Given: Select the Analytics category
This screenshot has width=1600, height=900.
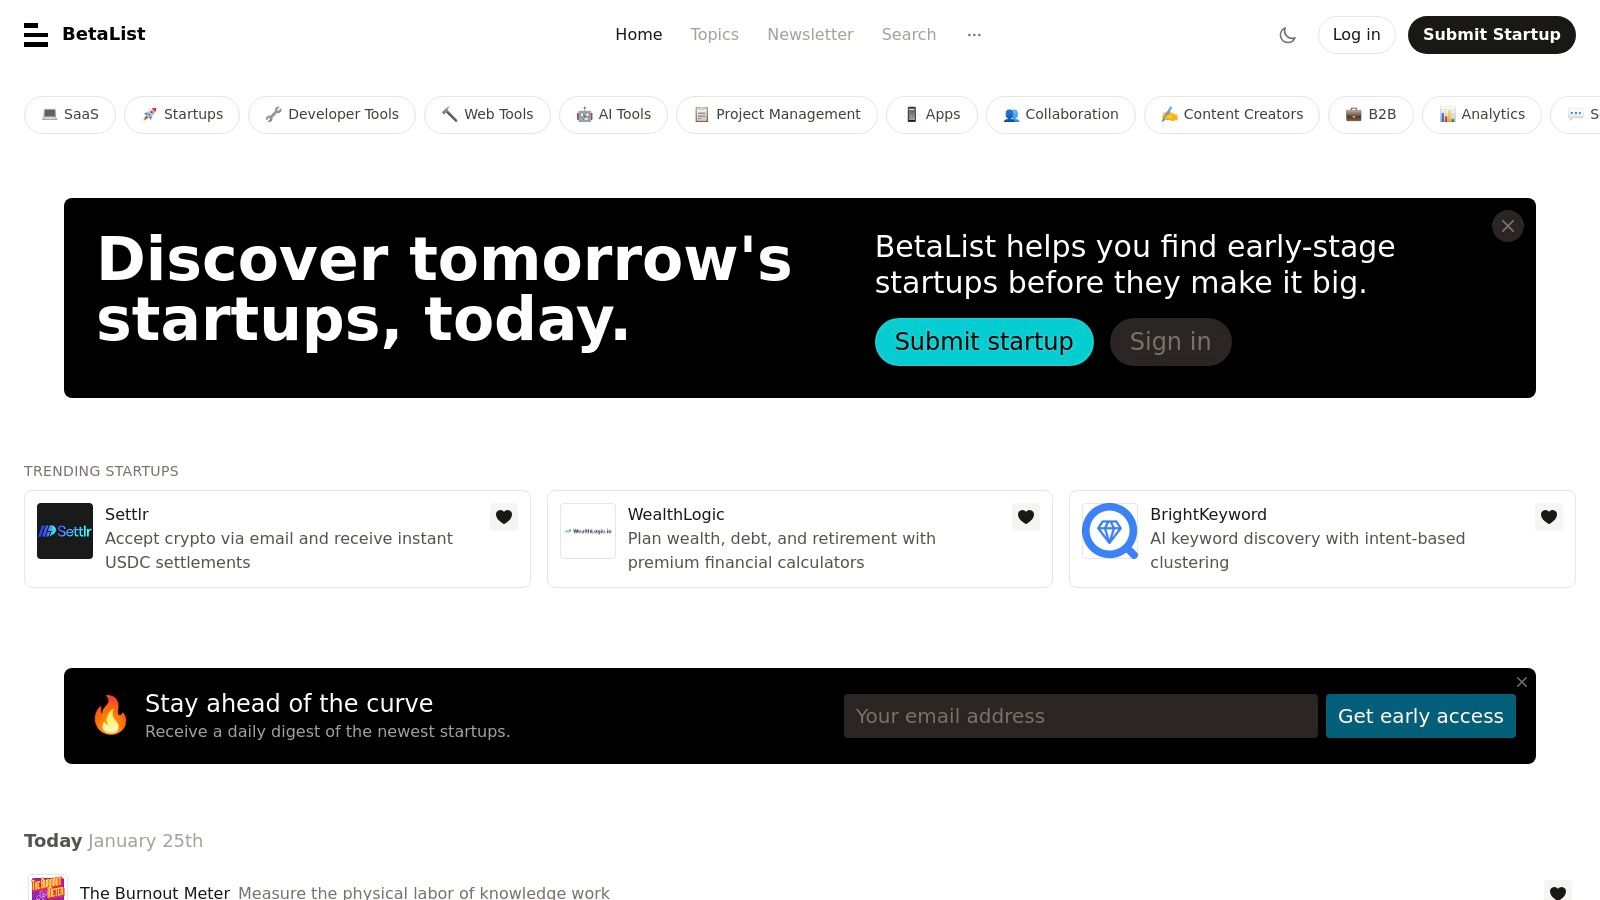Looking at the screenshot, I should click(1481, 114).
